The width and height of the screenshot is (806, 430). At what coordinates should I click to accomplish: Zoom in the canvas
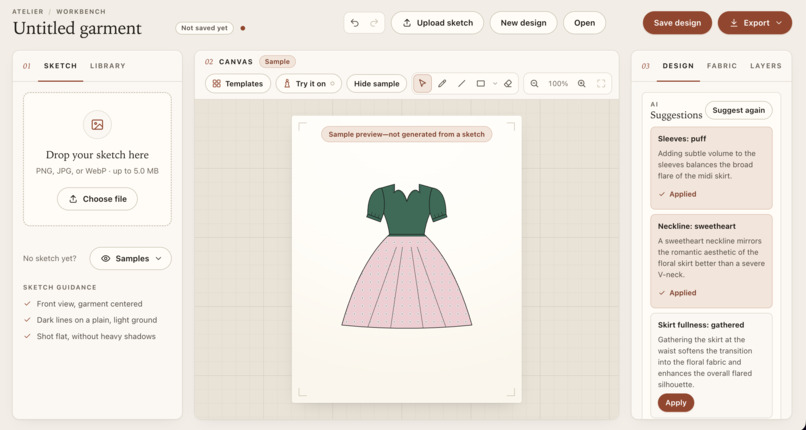[x=581, y=84]
